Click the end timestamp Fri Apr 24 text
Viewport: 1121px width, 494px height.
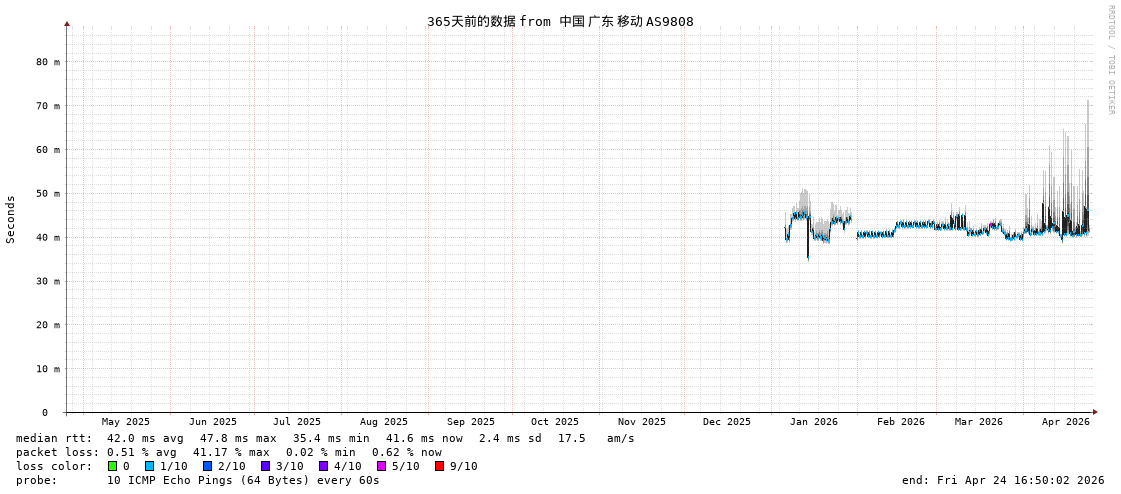click(1003, 480)
